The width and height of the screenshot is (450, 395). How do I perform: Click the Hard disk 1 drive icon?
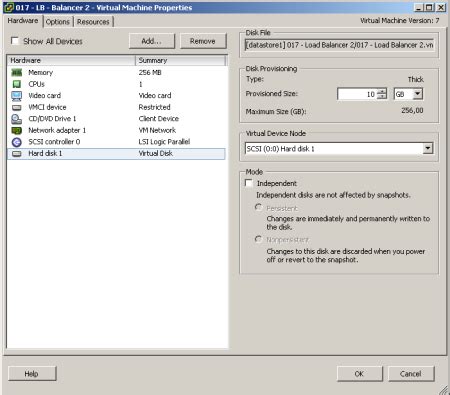[x=16, y=154]
